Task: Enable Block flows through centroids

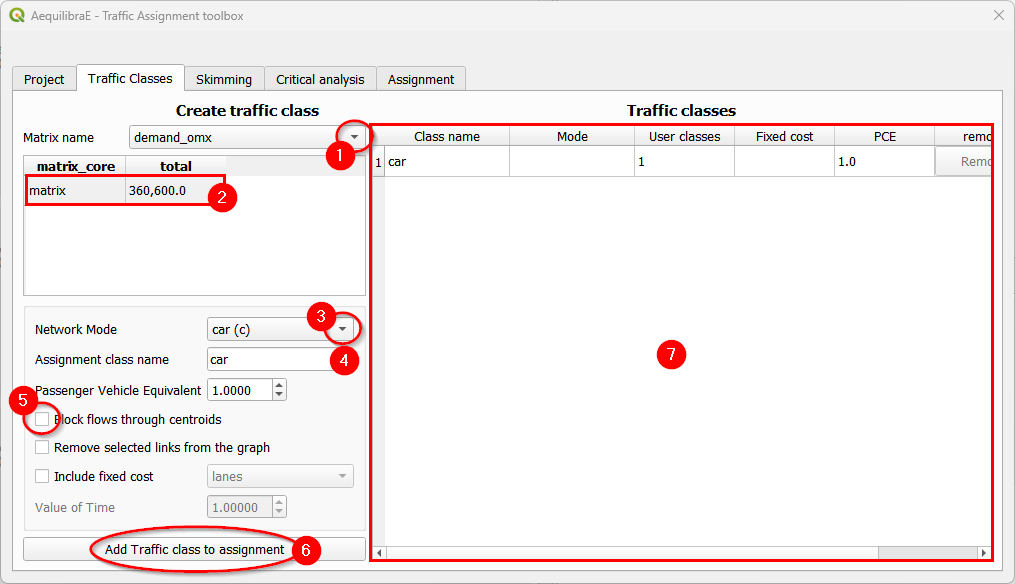Action: pyautogui.click(x=41, y=418)
